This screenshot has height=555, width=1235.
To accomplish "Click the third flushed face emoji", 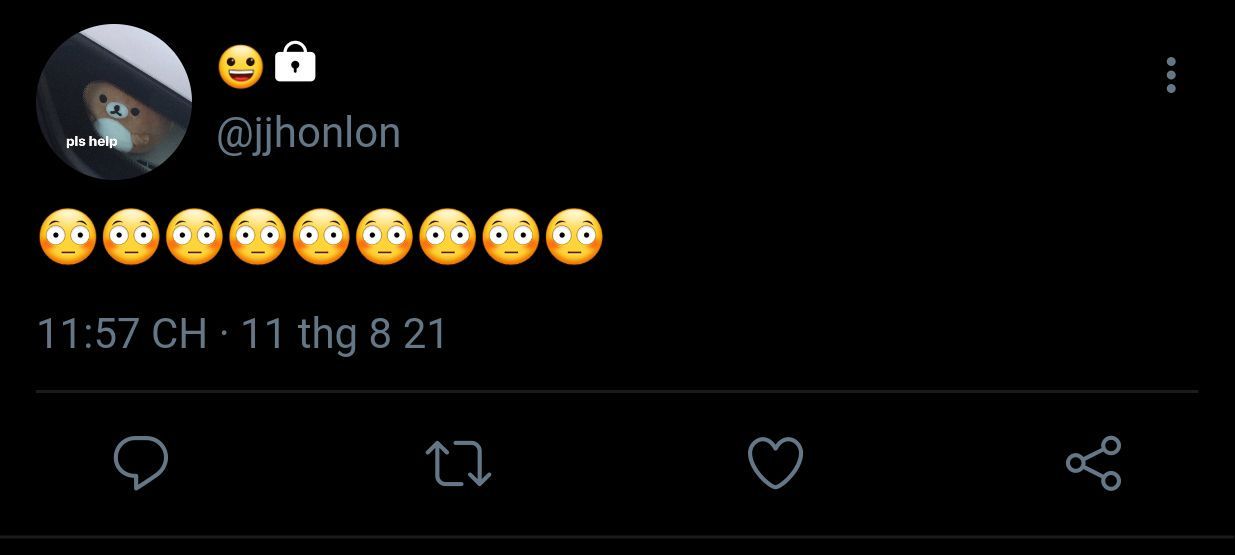I will (194, 237).
